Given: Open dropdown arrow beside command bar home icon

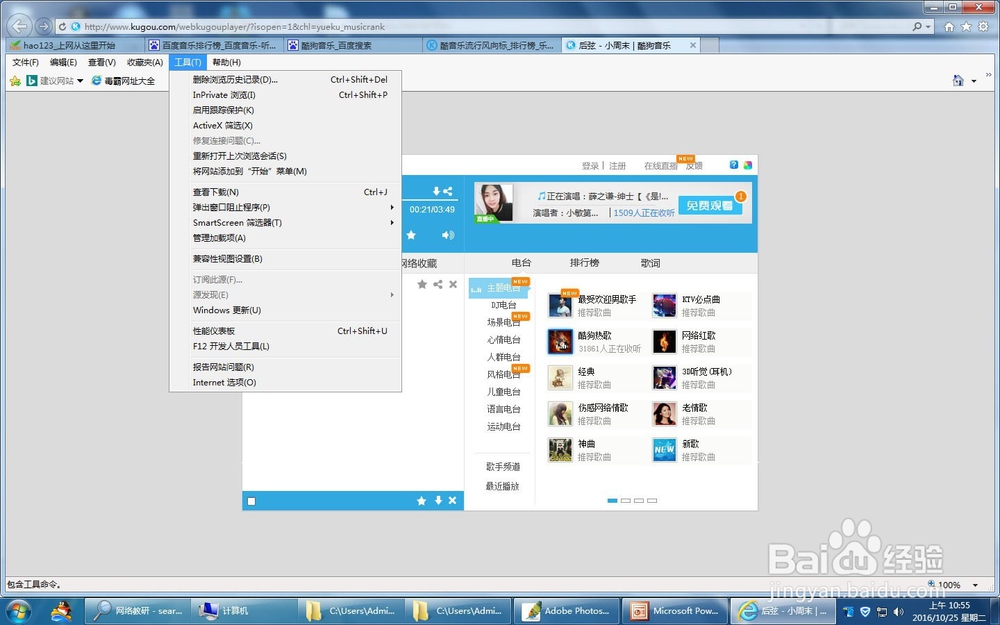Looking at the screenshot, I should tap(974, 81).
